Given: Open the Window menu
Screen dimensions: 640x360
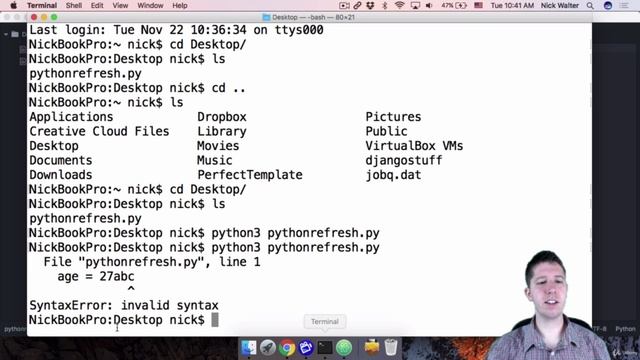Looking at the screenshot, I should (150, 5).
